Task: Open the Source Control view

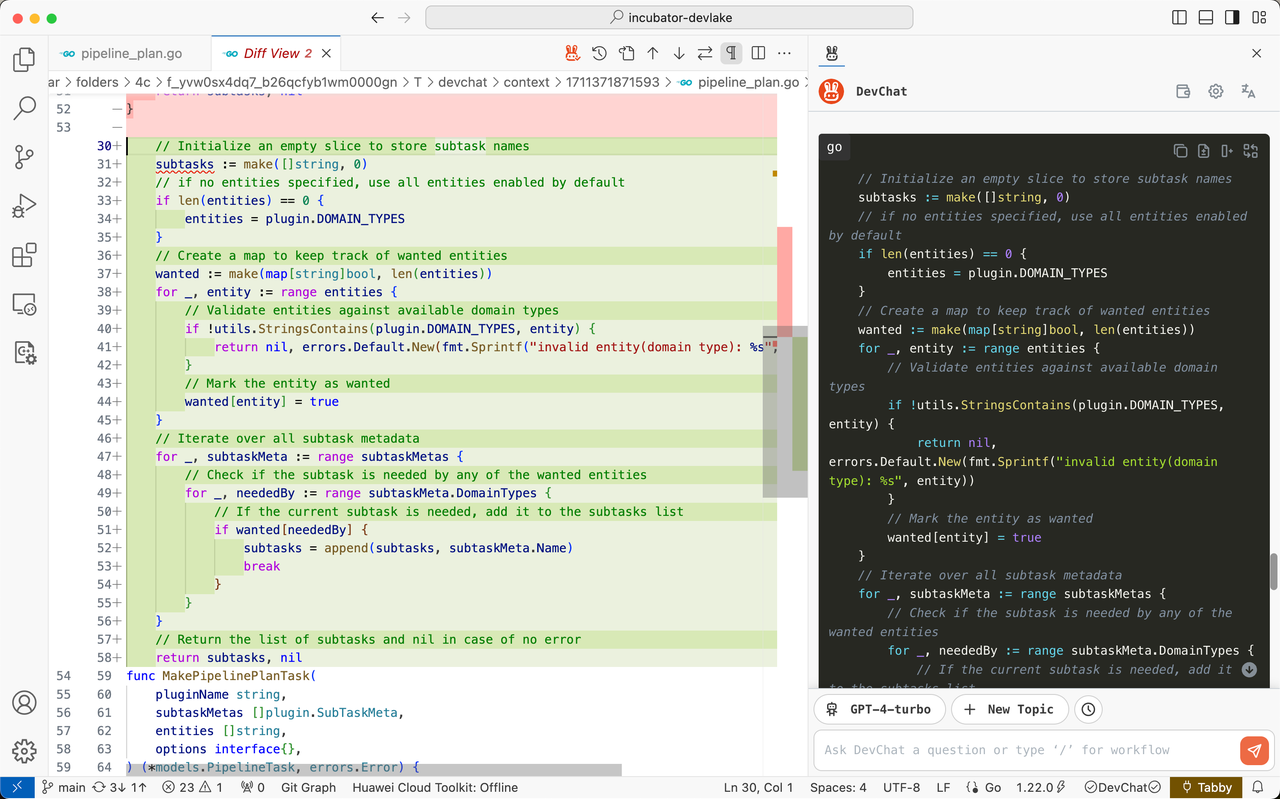Action: point(24,157)
